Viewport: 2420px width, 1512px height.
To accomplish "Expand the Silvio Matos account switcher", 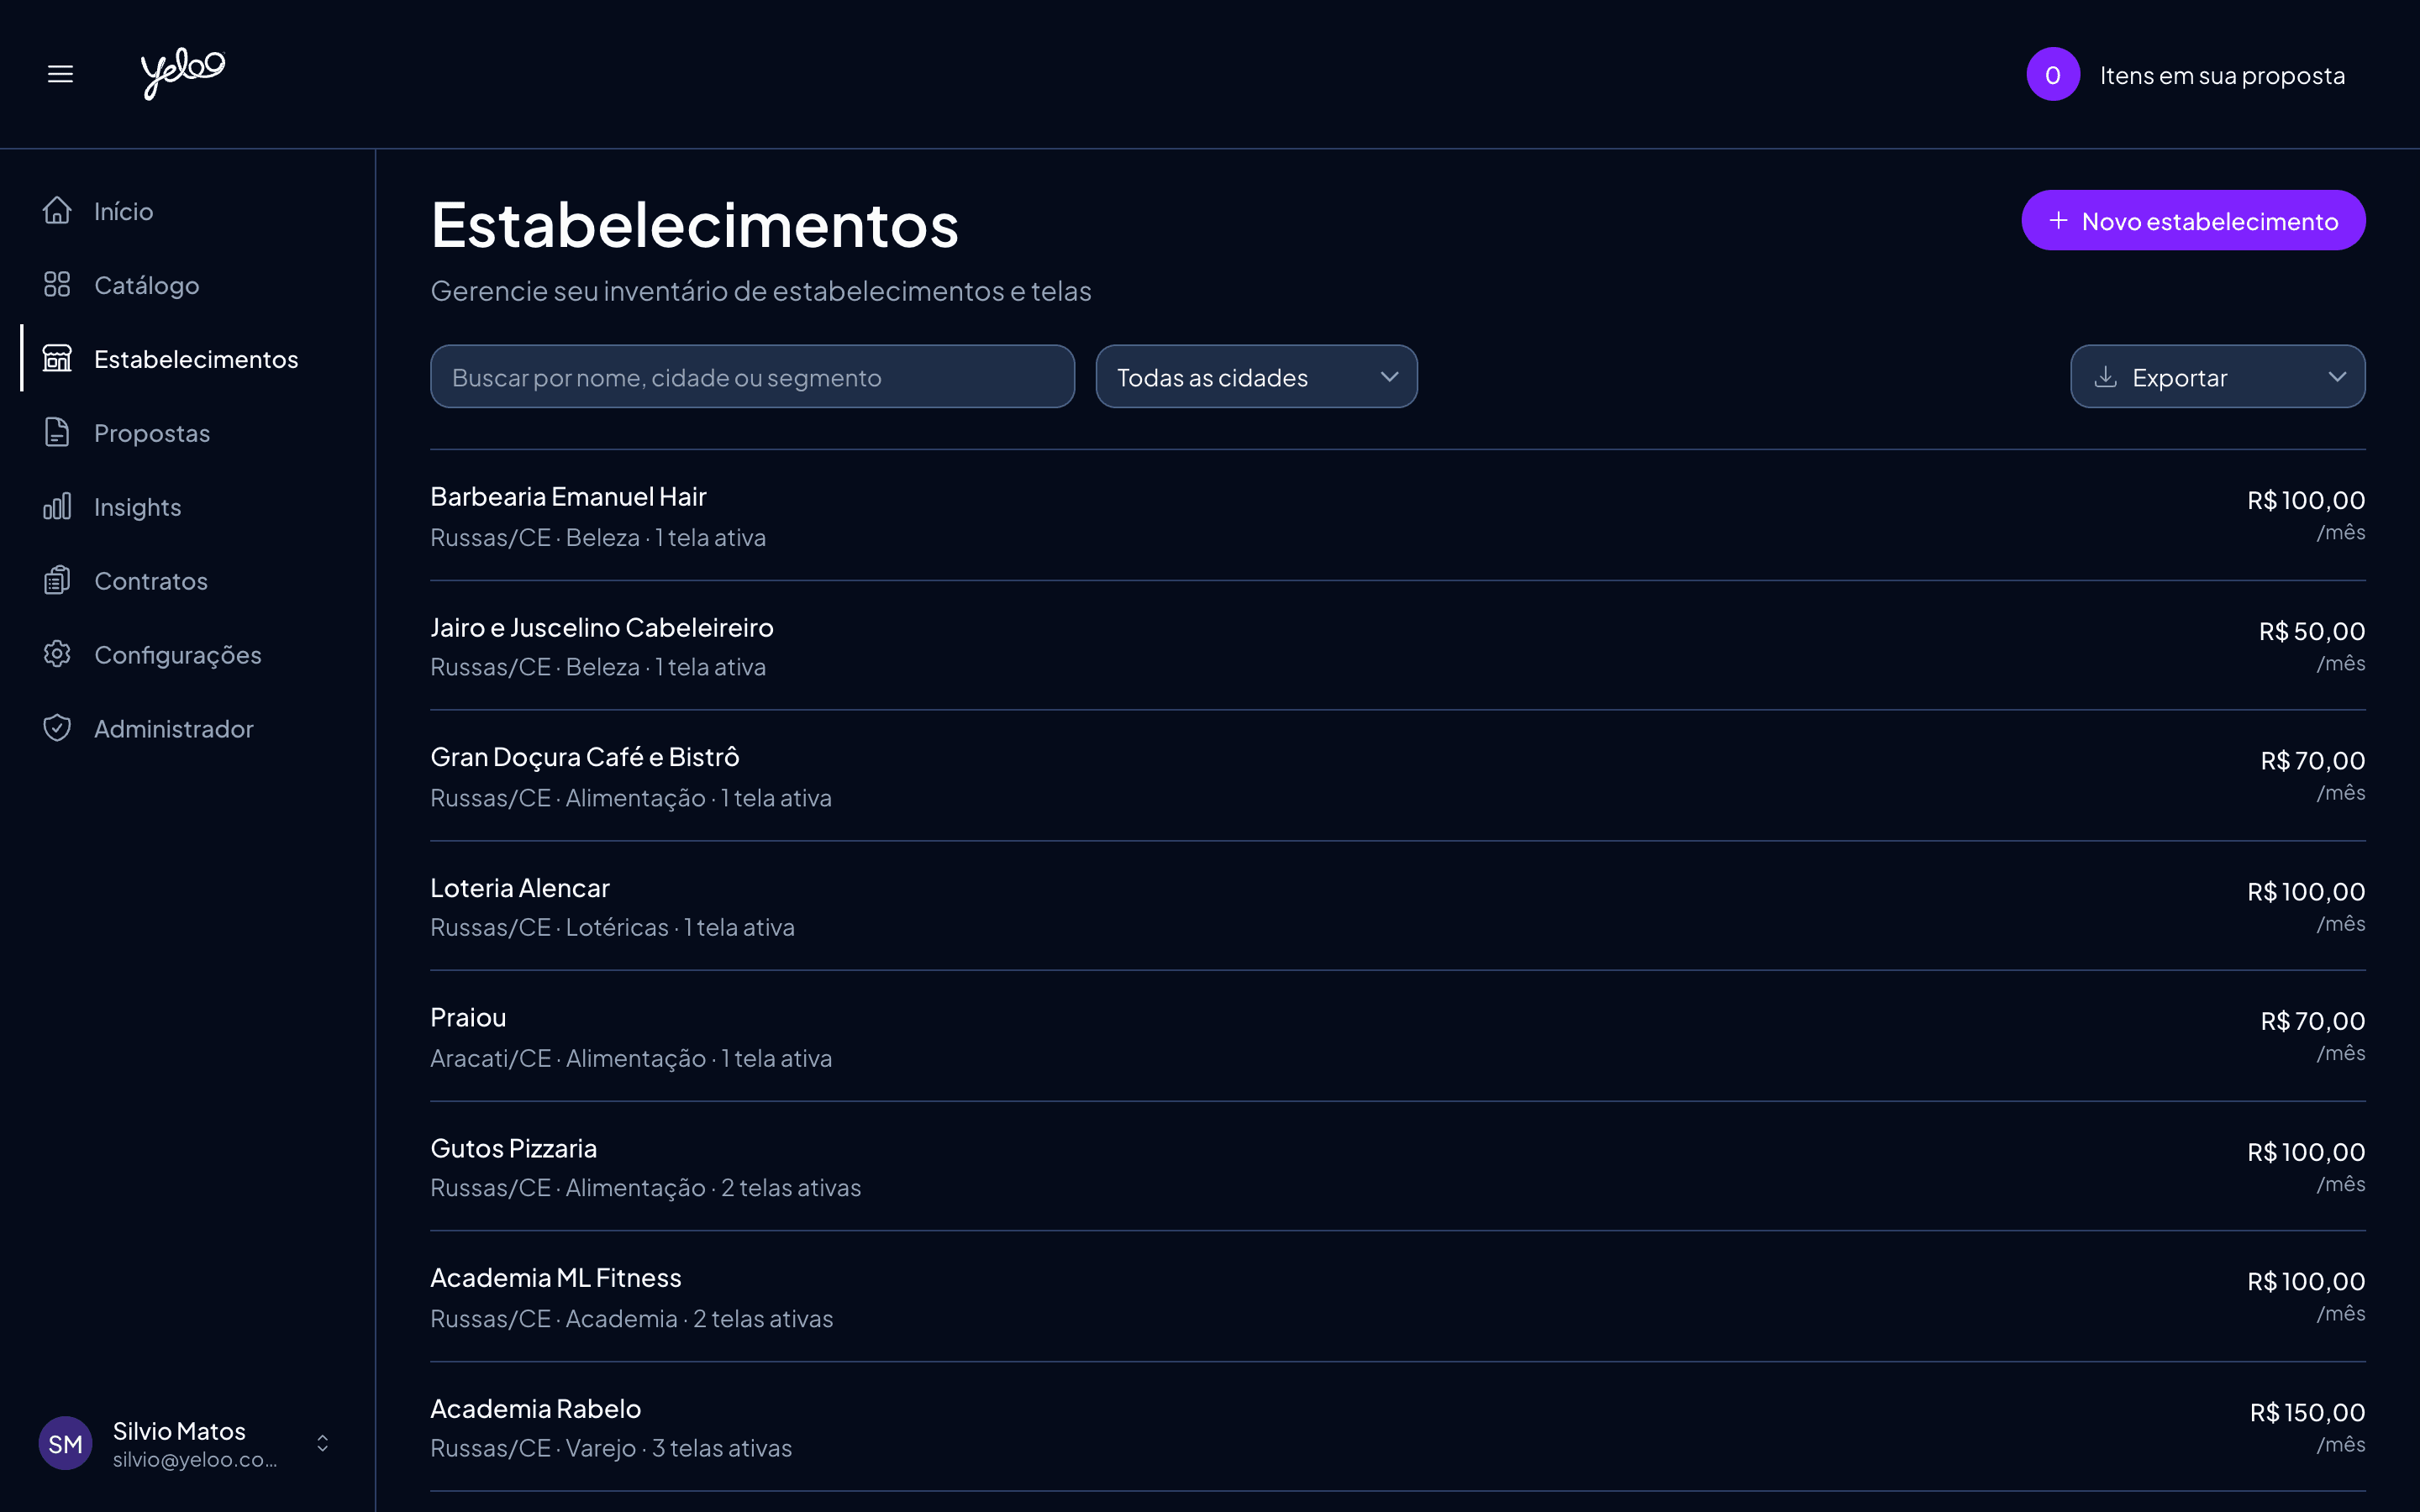I will 322,1443.
